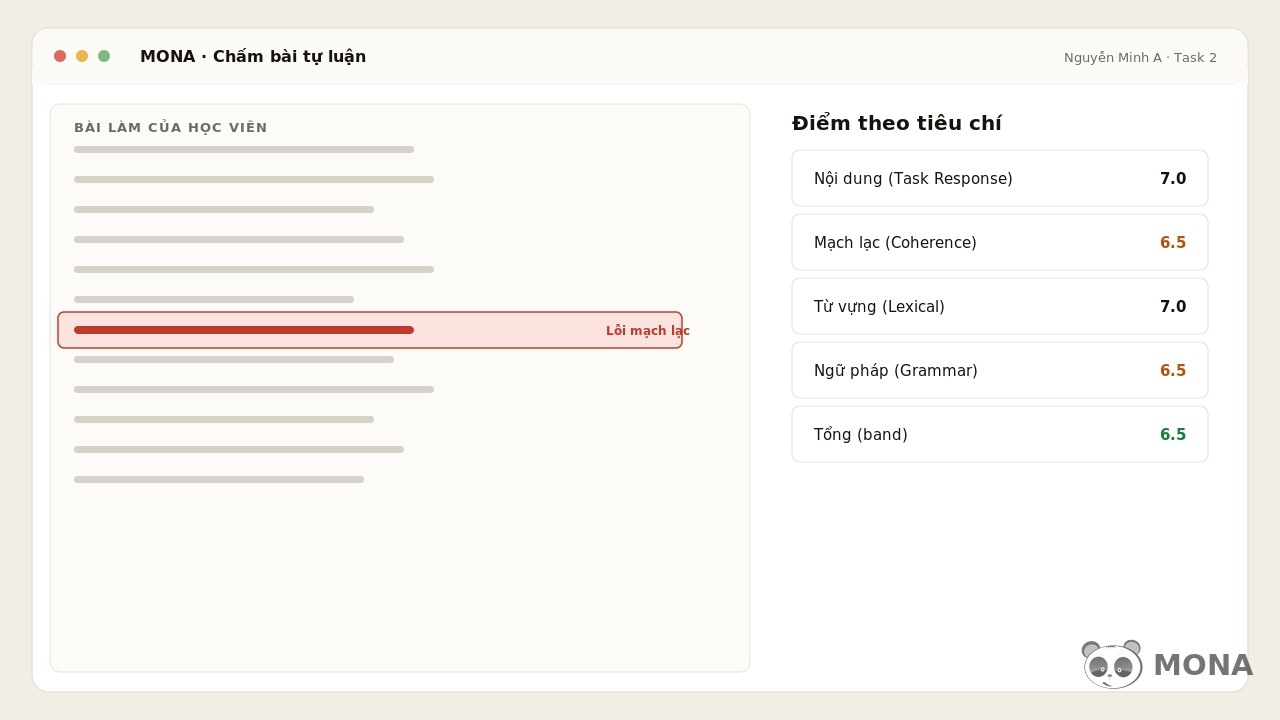This screenshot has width=1280, height=720.
Task: Click the green 6.5 total band score
Action: [x=1173, y=435]
